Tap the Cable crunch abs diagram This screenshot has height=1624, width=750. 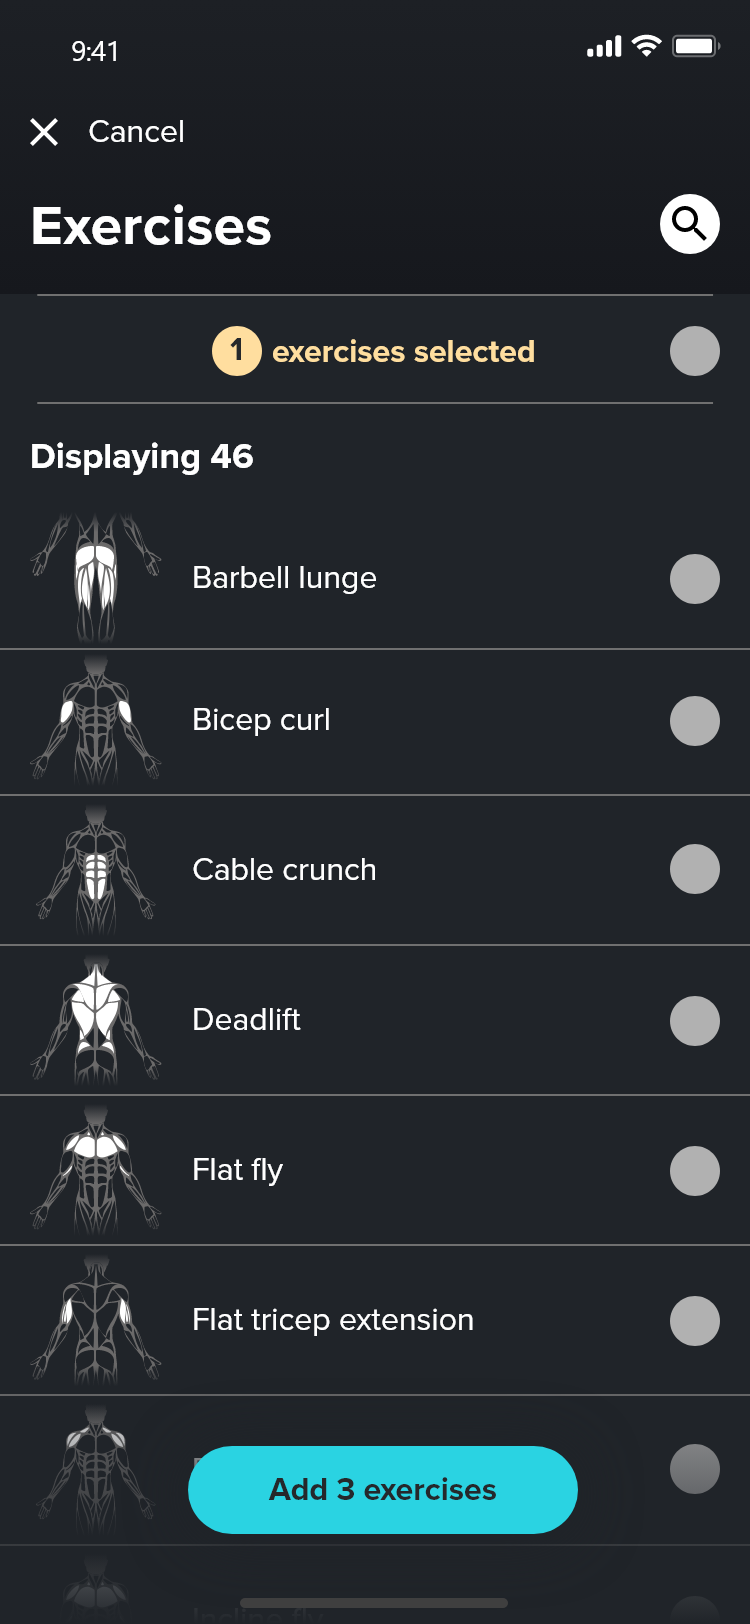pyautogui.click(x=96, y=870)
